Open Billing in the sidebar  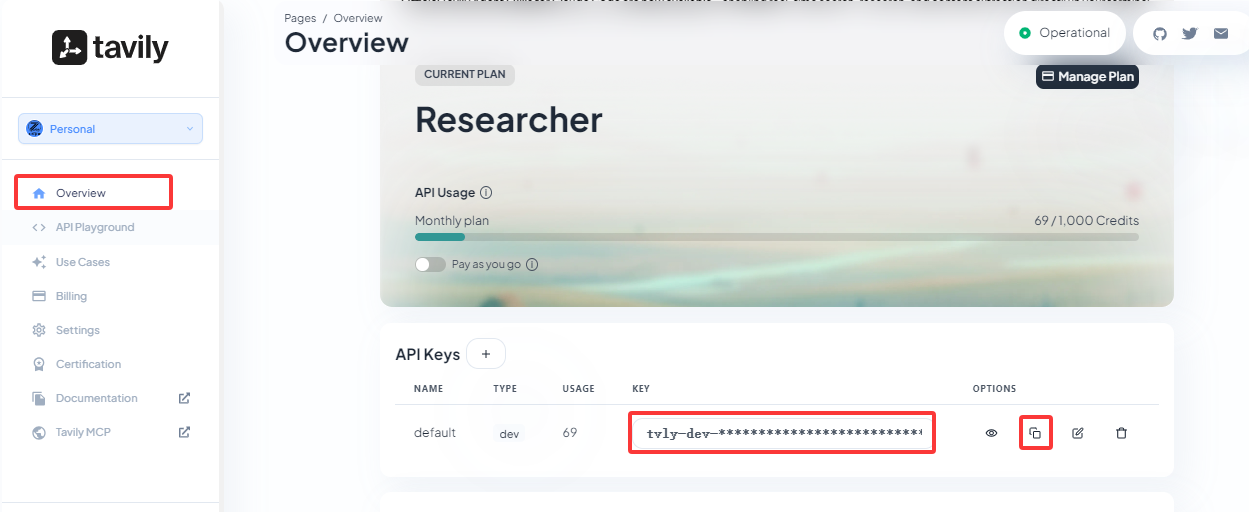(x=71, y=296)
